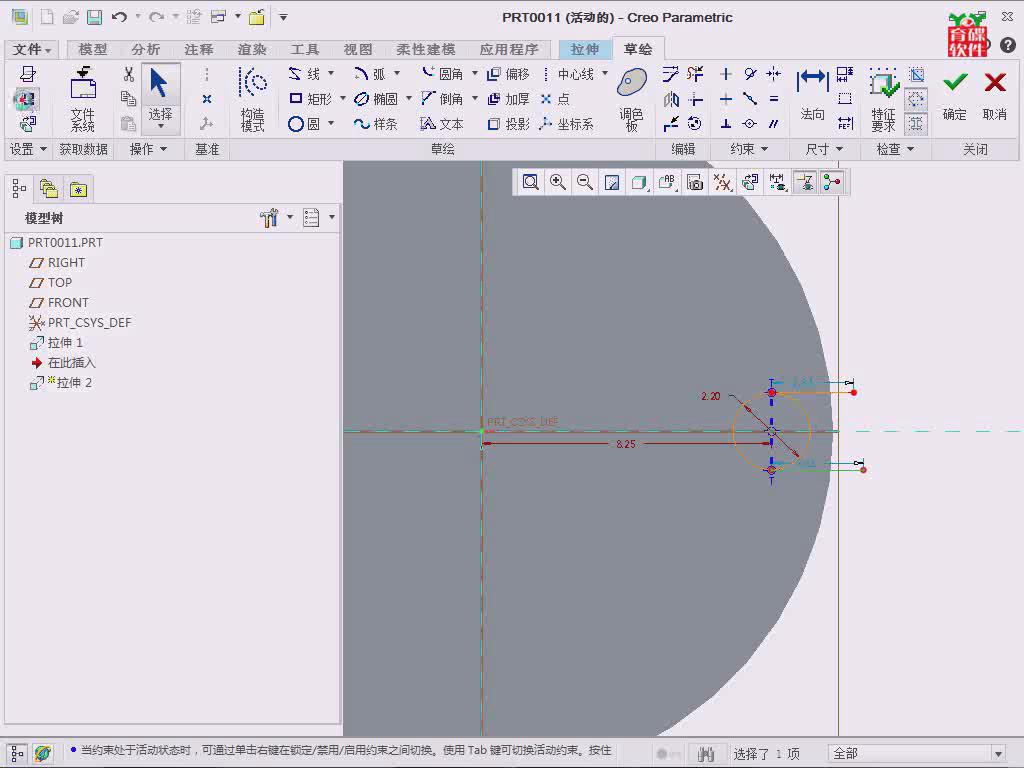Select the Spline tool

pos(376,123)
